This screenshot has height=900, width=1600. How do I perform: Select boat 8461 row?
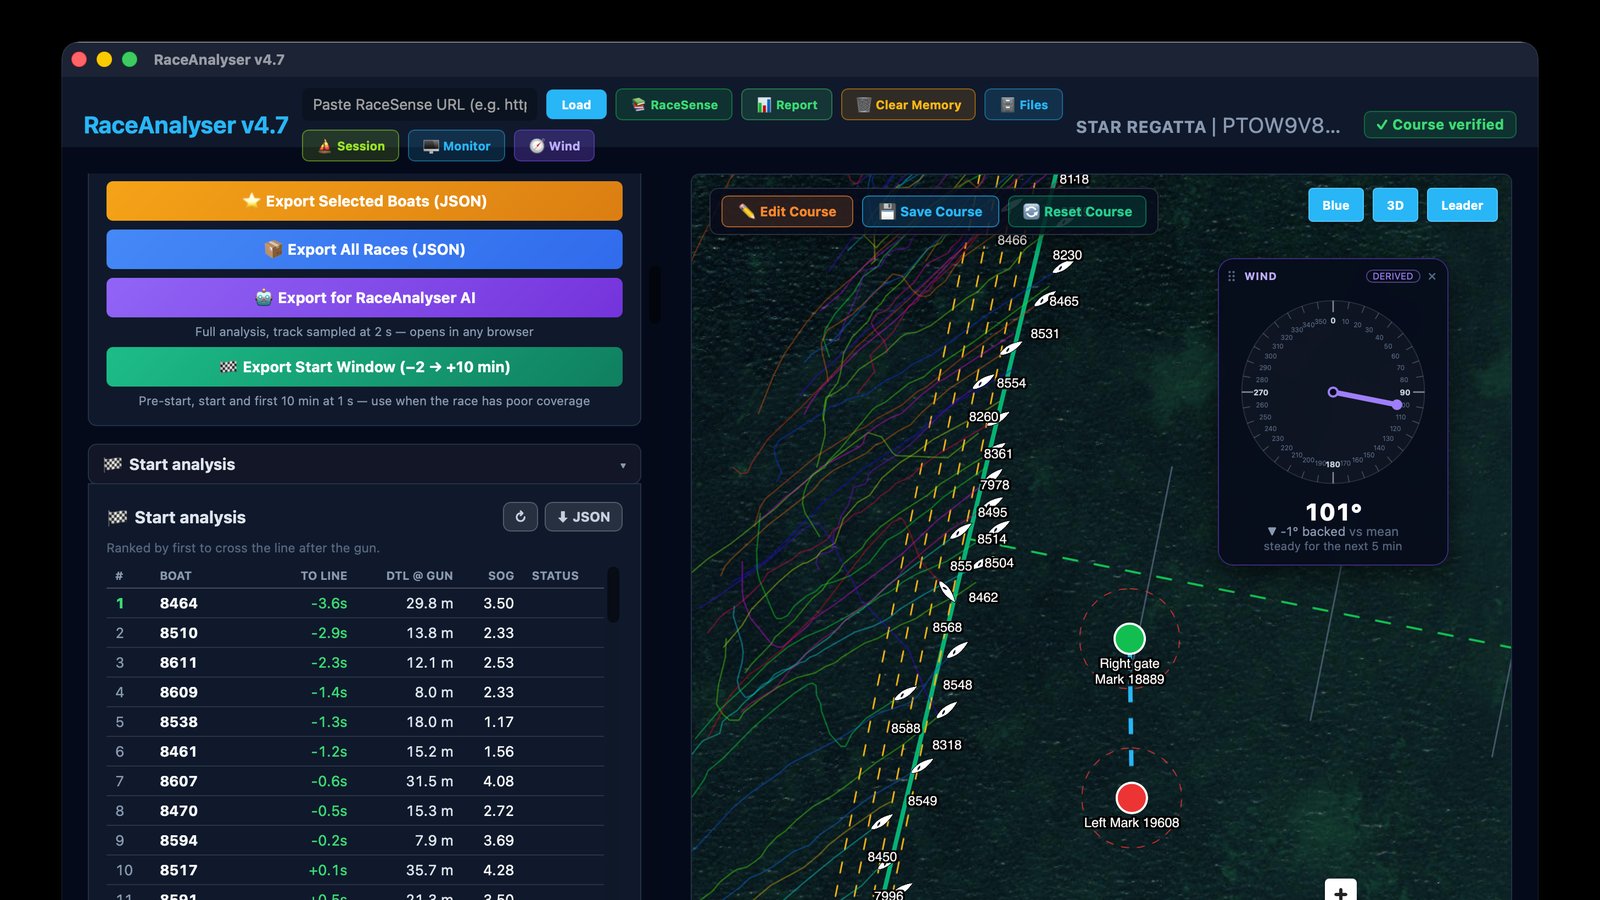pos(355,751)
